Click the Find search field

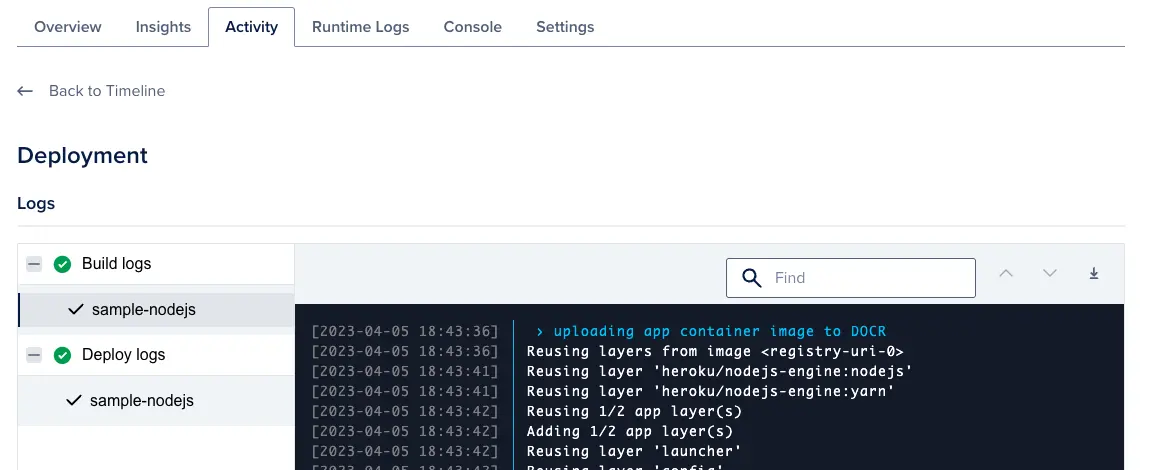851,278
